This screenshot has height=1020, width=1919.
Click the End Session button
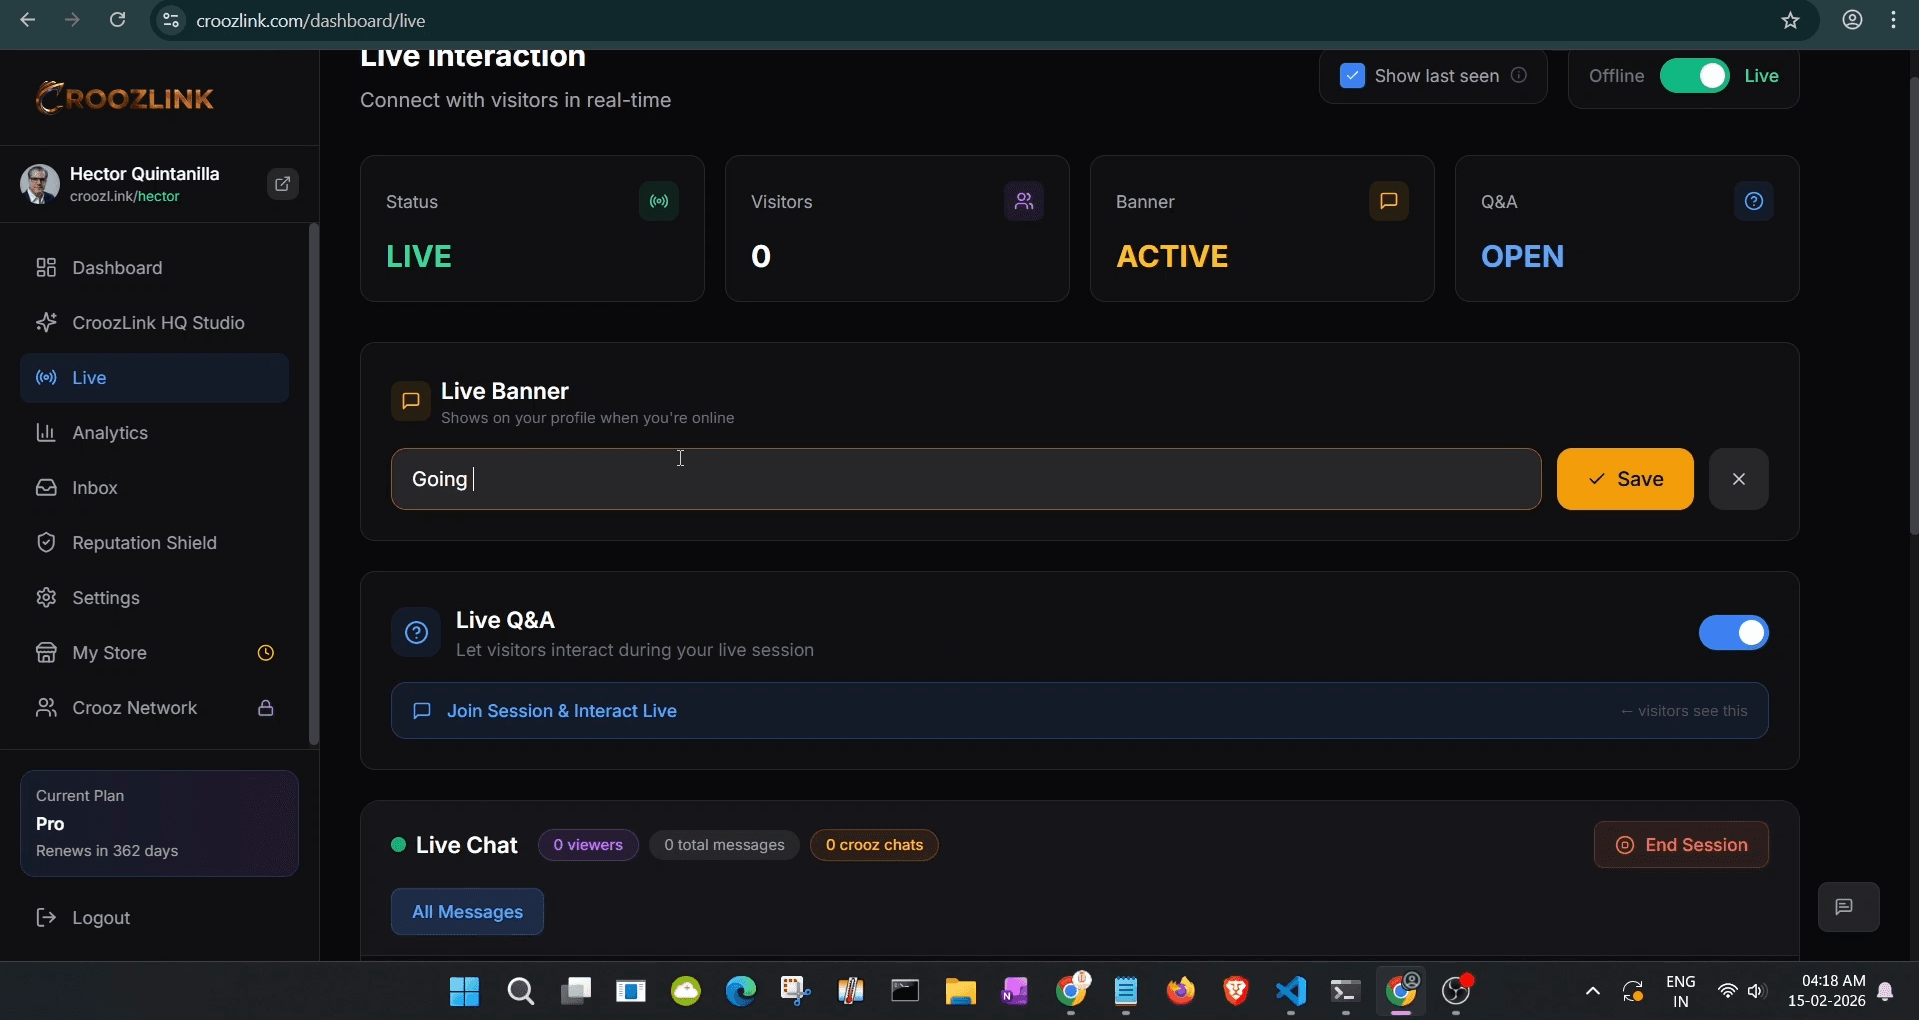(1680, 844)
